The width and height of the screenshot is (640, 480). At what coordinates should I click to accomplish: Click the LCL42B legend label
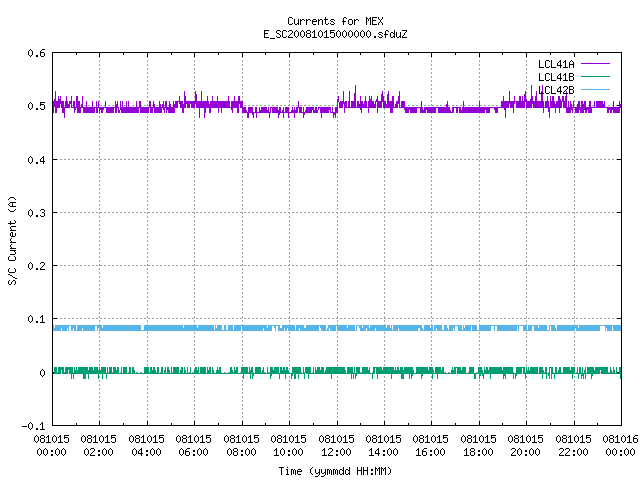tap(556, 90)
